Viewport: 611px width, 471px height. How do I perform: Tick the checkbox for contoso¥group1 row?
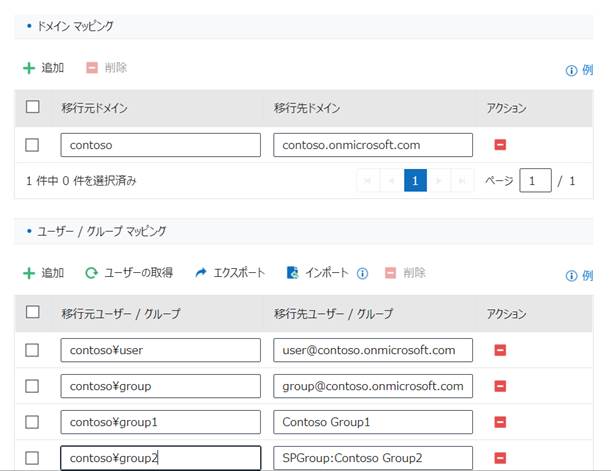pos(32,422)
